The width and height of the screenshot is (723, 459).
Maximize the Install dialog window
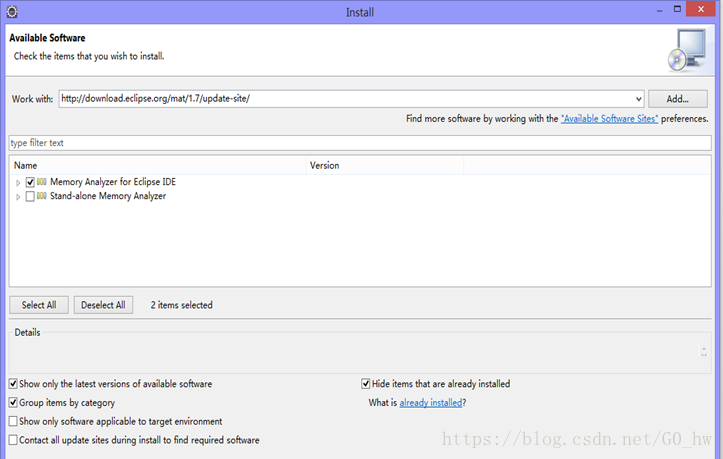[x=677, y=9]
